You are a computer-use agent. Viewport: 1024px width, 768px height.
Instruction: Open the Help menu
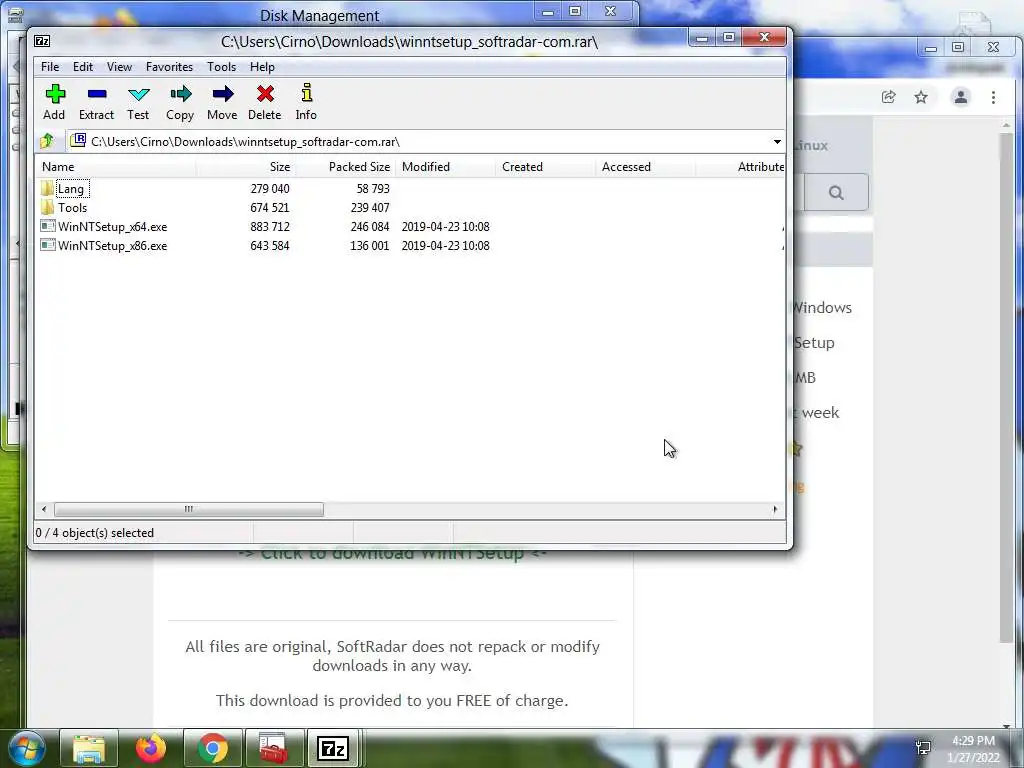click(x=262, y=67)
